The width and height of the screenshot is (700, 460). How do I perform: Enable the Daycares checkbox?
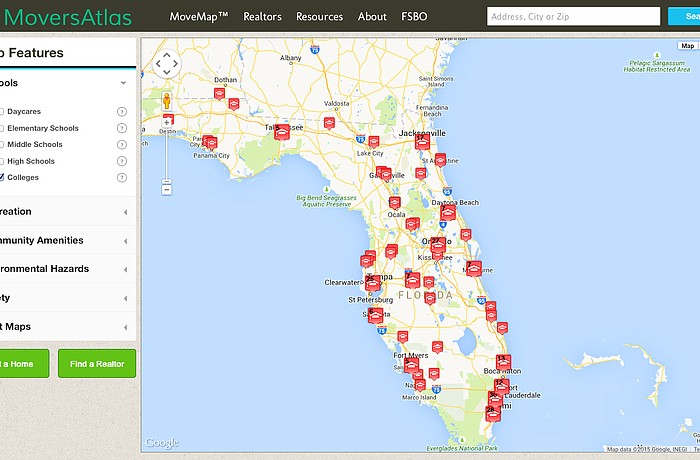click(2, 111)
